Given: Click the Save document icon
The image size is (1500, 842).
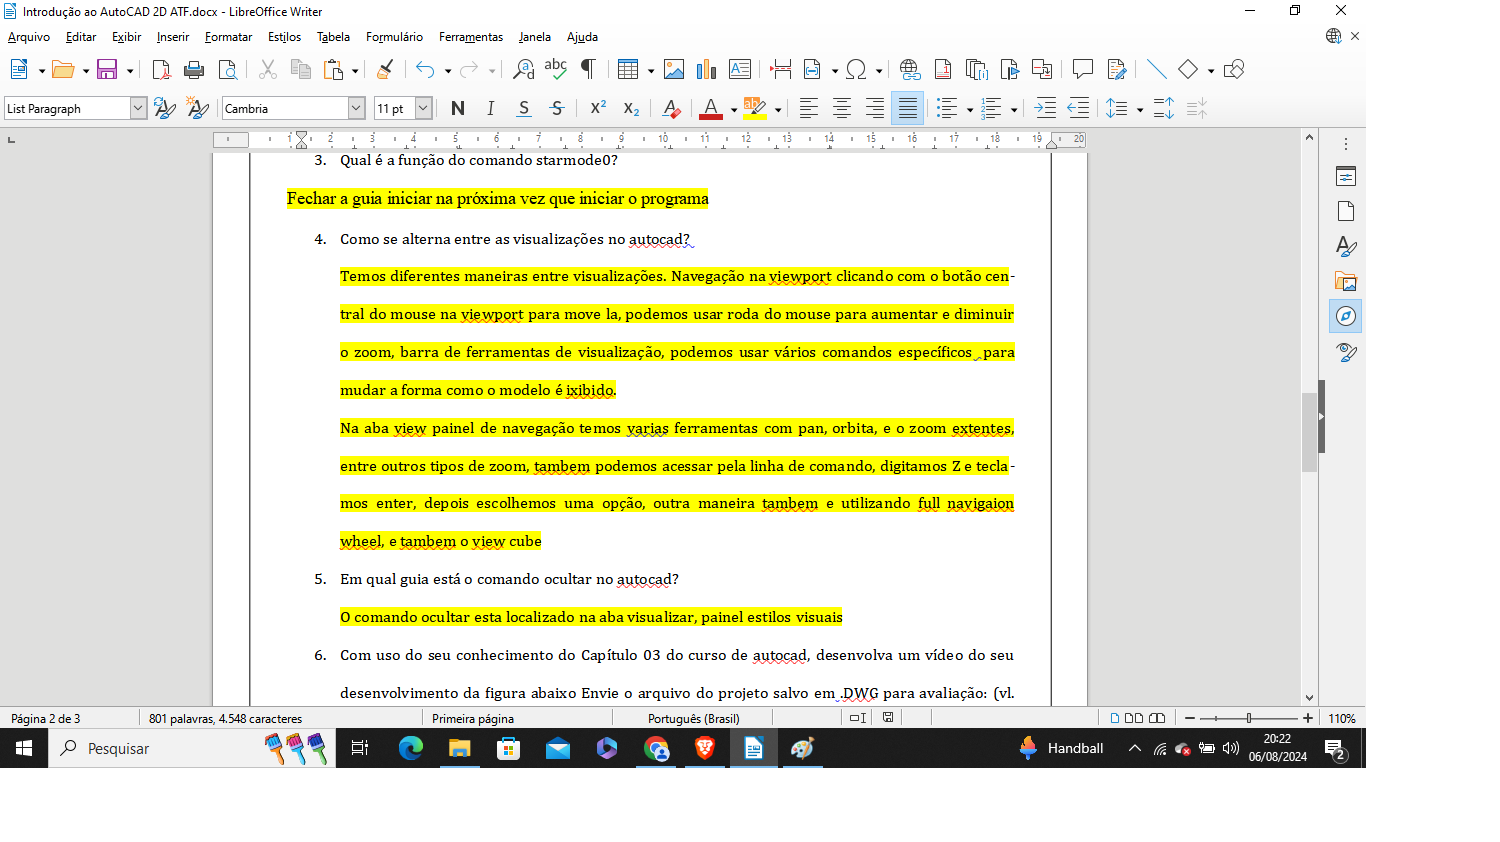Looking at the screenshot, I should pyautogui.click(x=107, y=69).
